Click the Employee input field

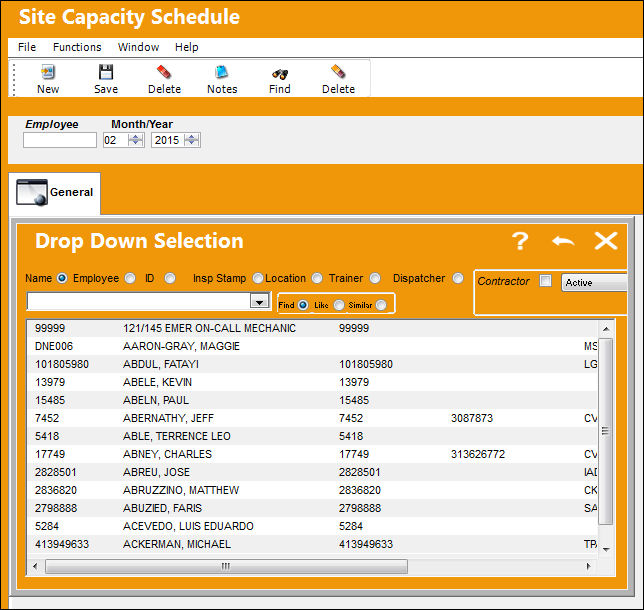[60, 140]
